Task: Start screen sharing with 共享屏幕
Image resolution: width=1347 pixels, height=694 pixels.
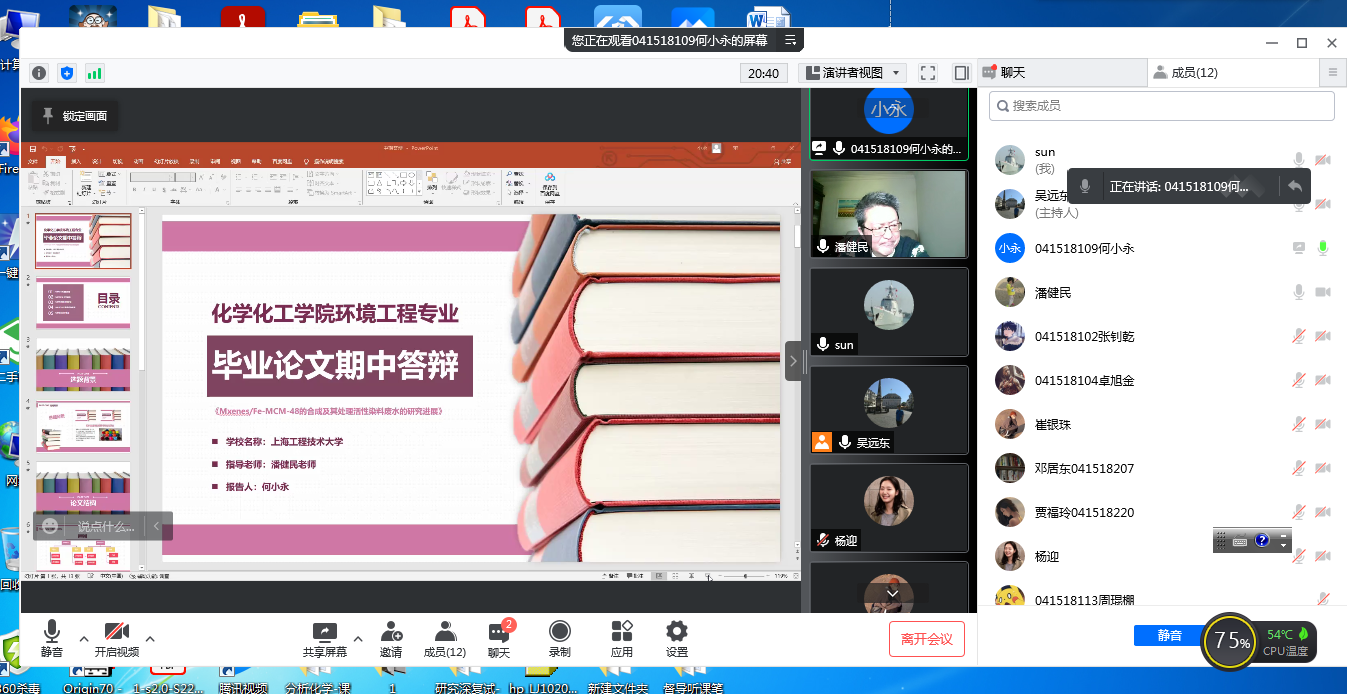Action: point(325,639)
